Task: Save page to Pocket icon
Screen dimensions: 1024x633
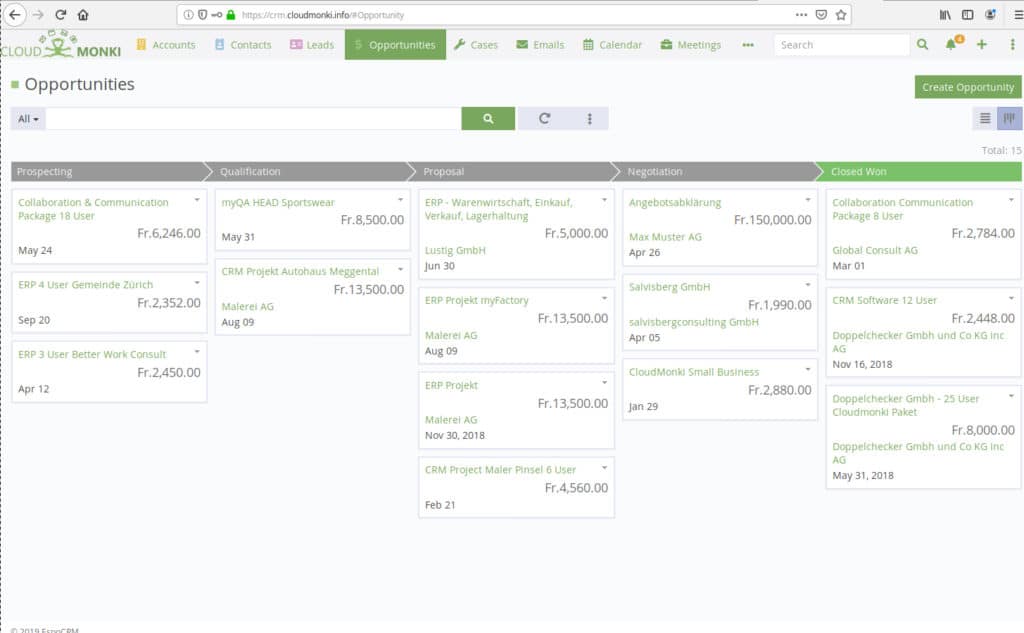Action: pyautogui.click(x=822, y=14)
